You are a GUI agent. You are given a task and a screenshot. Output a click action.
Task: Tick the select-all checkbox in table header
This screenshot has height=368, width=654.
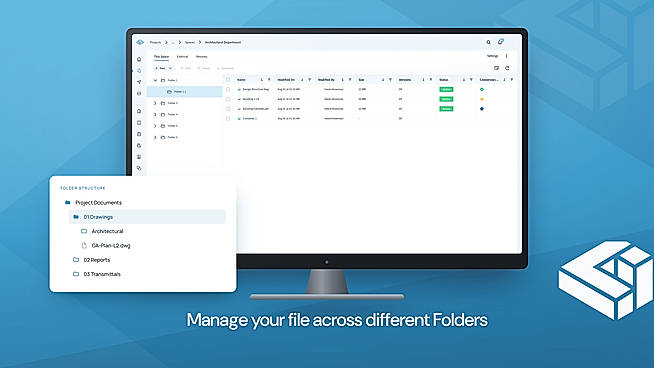228,79
